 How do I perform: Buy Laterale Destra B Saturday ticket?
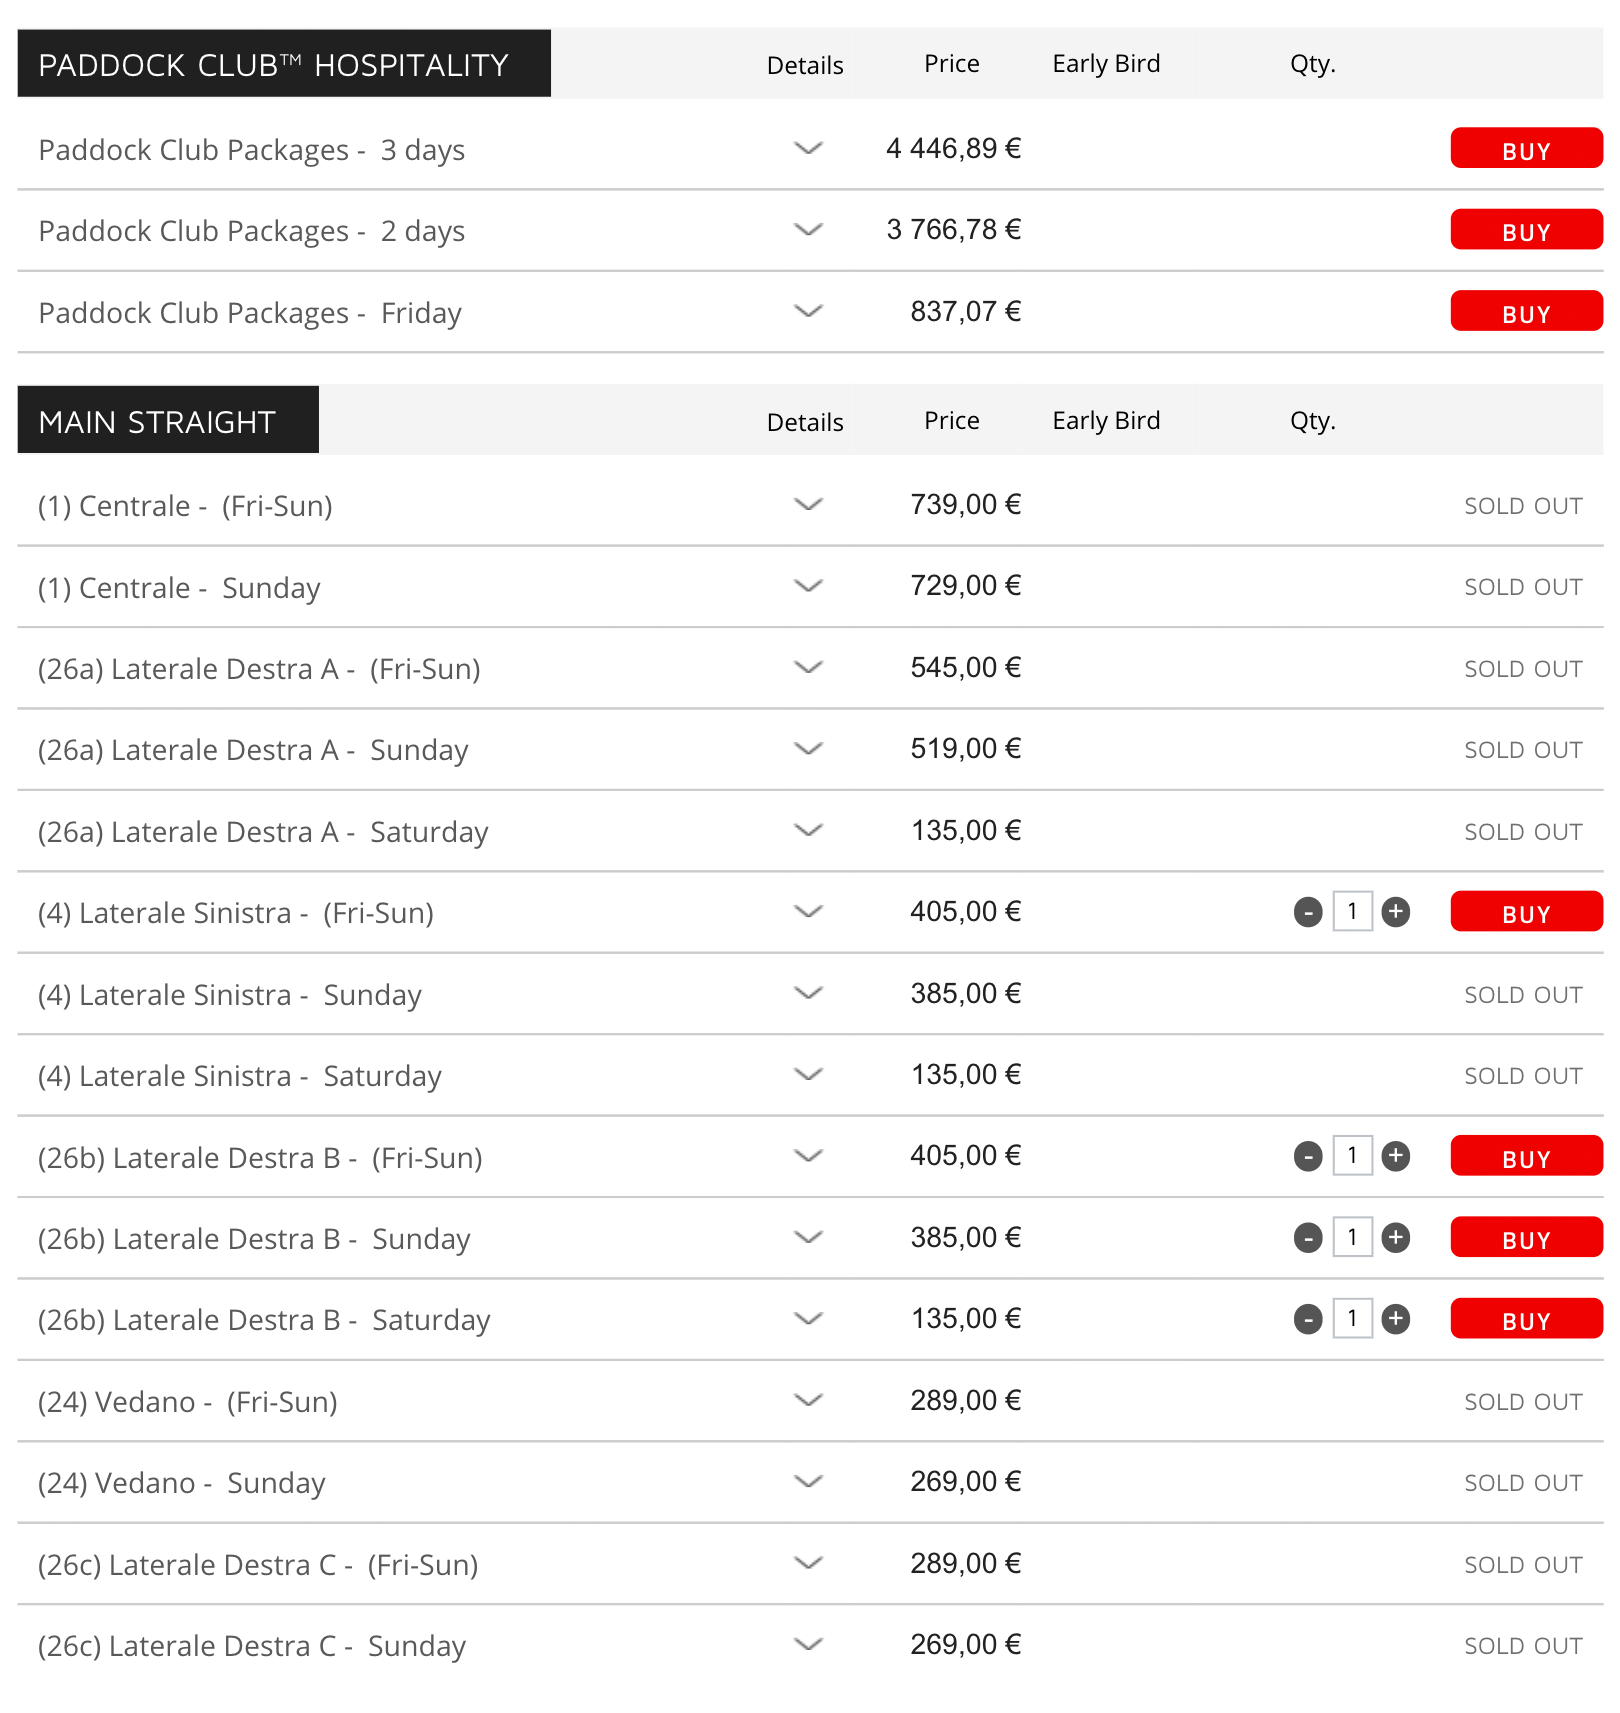(1525, 1319)
